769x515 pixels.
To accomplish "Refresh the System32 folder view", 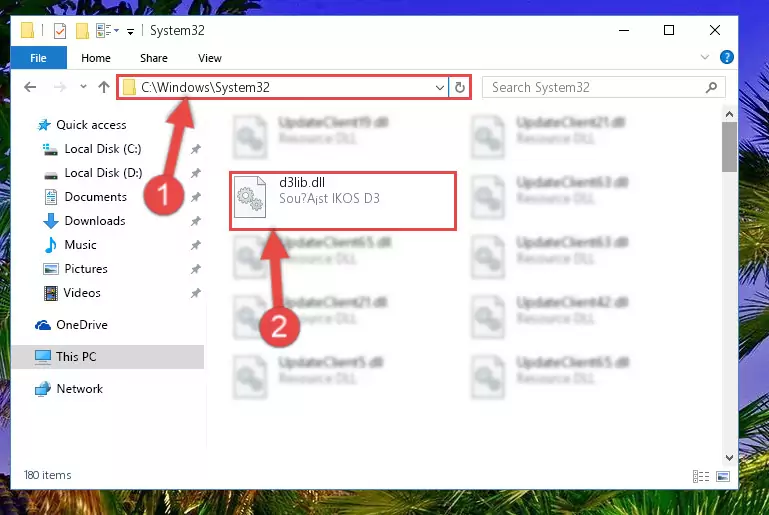I will 460,87.
